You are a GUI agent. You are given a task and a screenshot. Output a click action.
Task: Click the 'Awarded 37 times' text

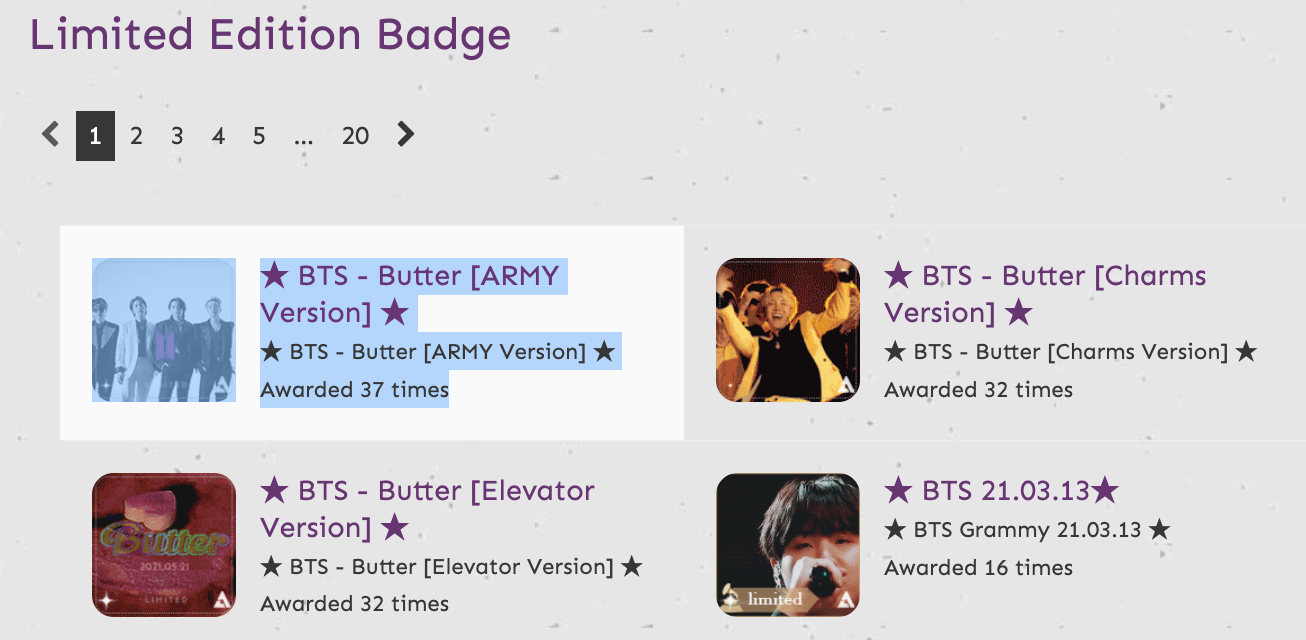354,390
